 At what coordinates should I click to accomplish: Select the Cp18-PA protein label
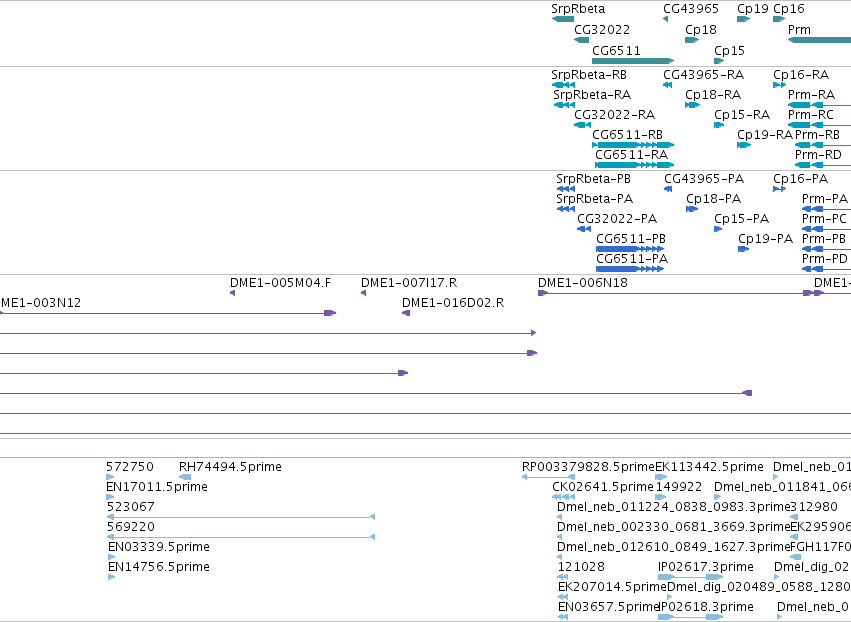[714, 199]
